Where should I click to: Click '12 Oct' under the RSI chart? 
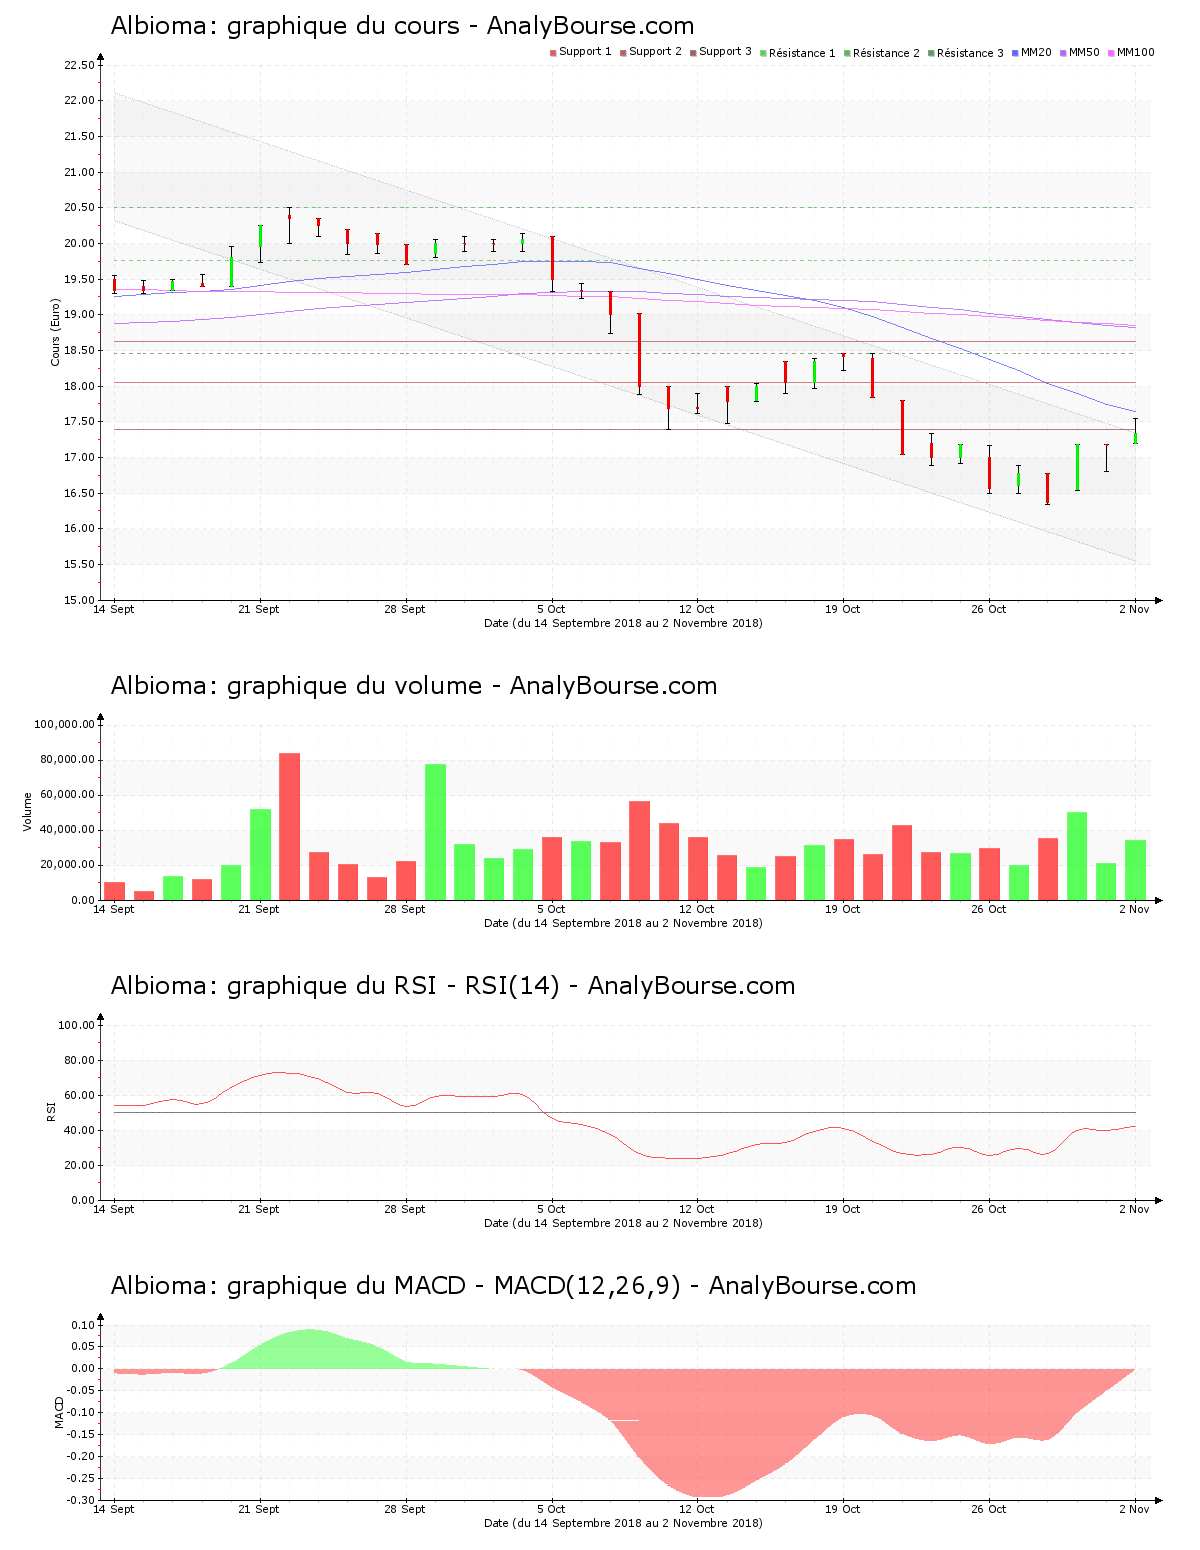click(x=697, y=1209)
